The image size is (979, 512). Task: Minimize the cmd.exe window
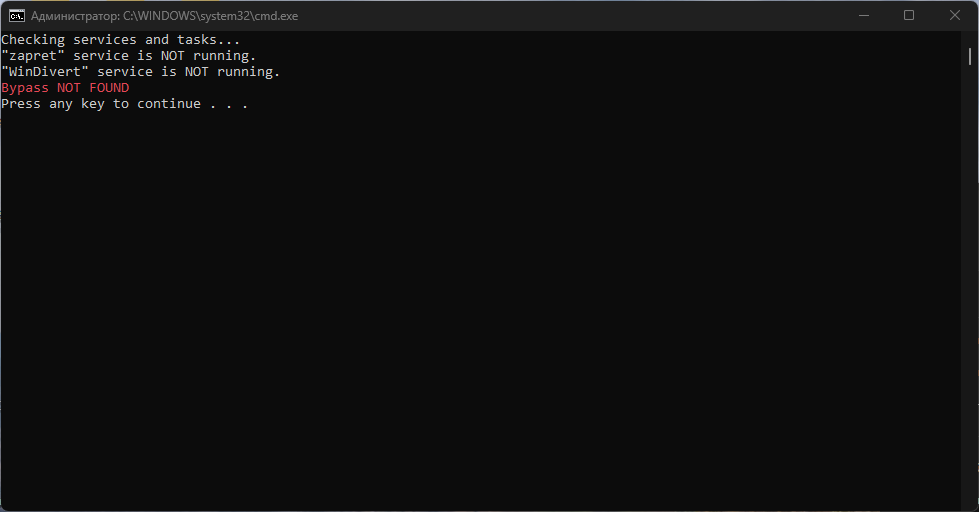click(x=864, y=16)
